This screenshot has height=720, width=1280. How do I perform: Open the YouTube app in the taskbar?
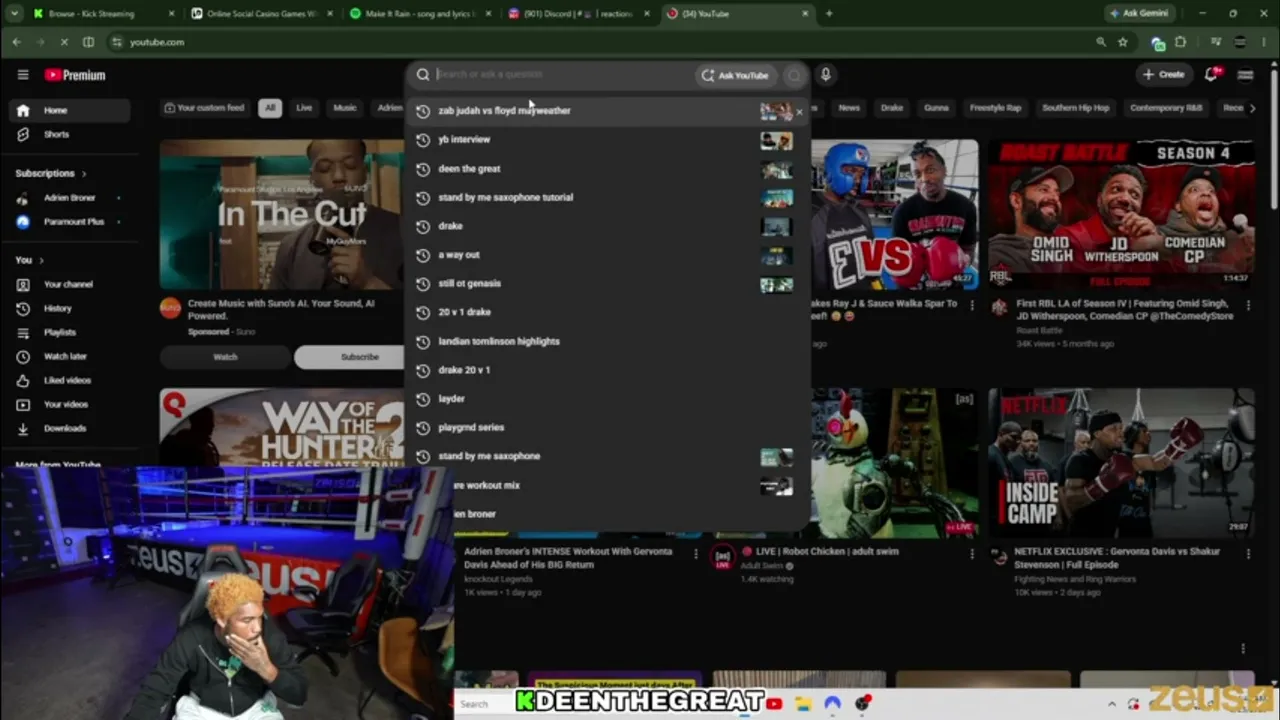point(774,704)
